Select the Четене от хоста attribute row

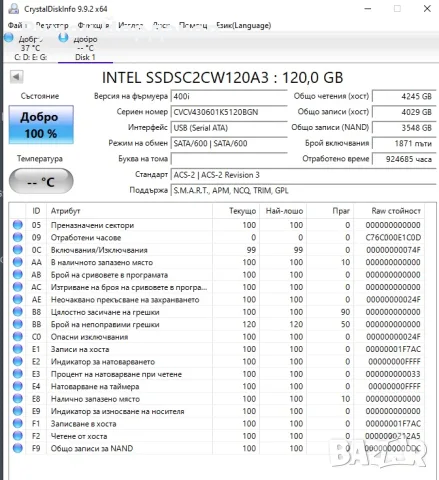click(x=217, y=436)
